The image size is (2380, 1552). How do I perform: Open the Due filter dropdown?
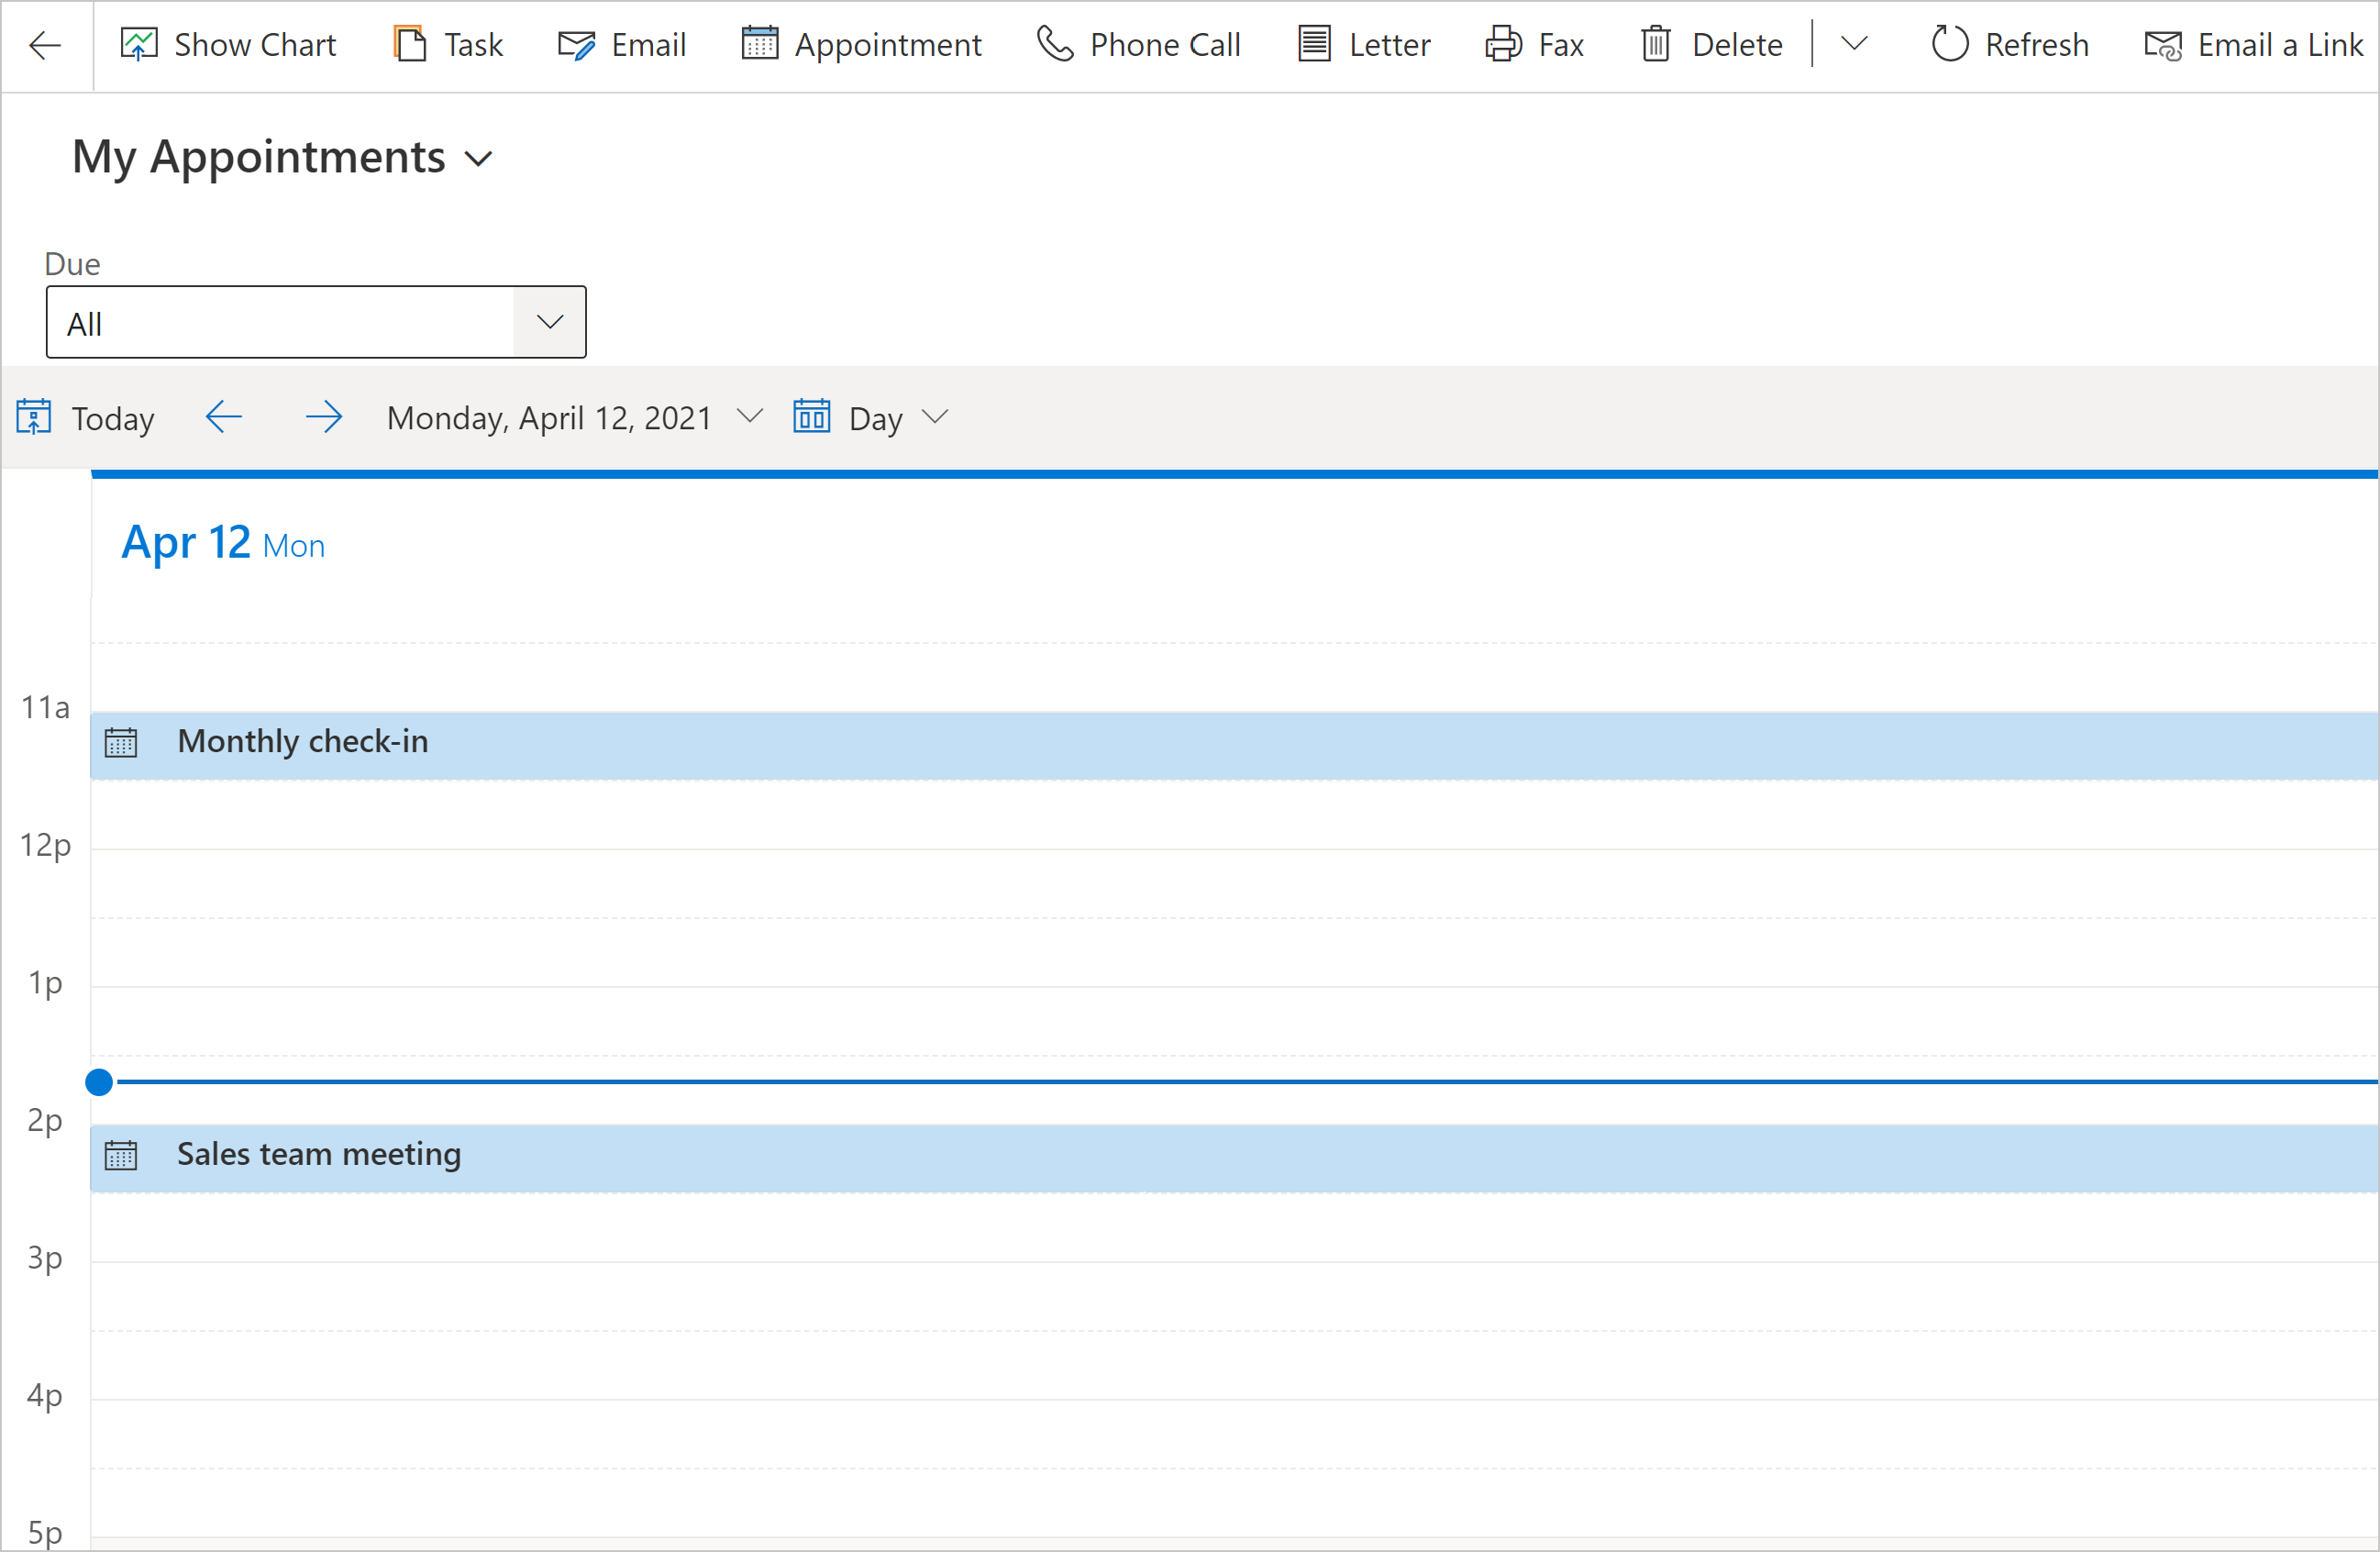coord(551,319)
